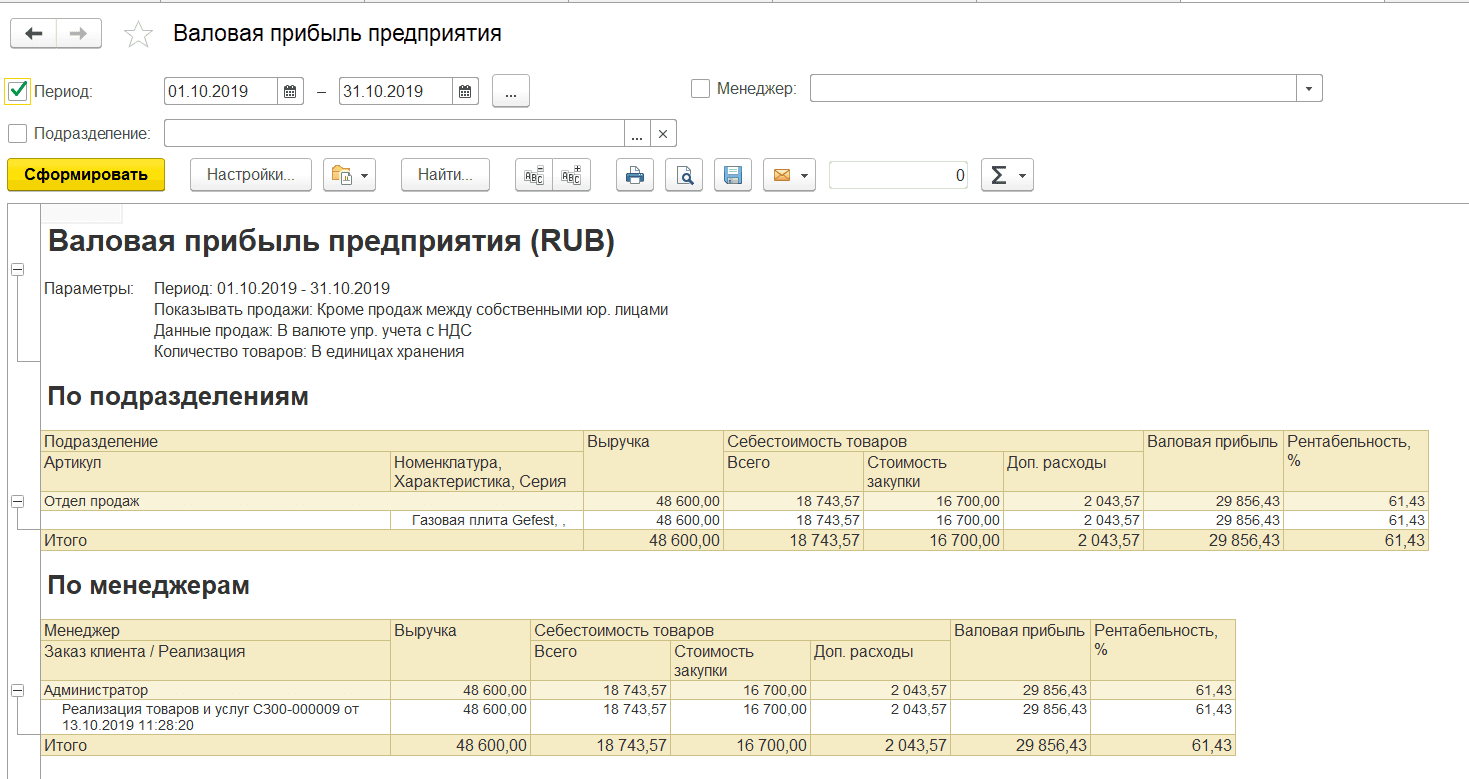Click the По менеджерам heading
Viewport: 1469px width, 779px height.
pos(148,586)
